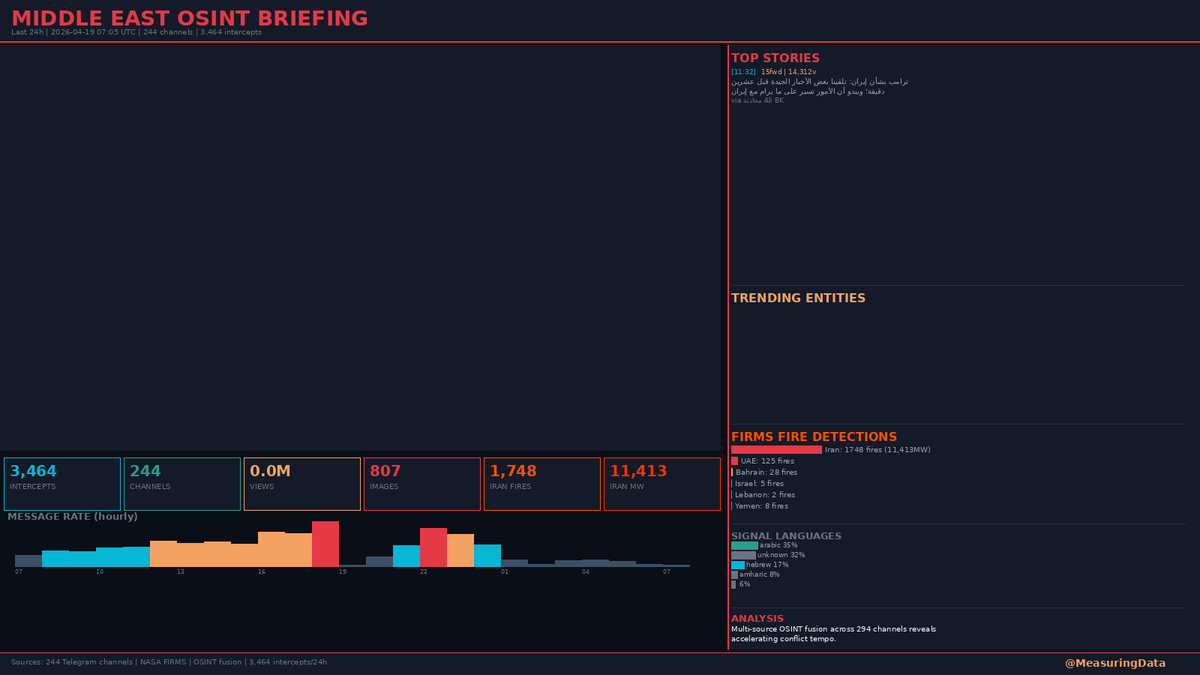Click the red bar at hour 22

[433, 547]
